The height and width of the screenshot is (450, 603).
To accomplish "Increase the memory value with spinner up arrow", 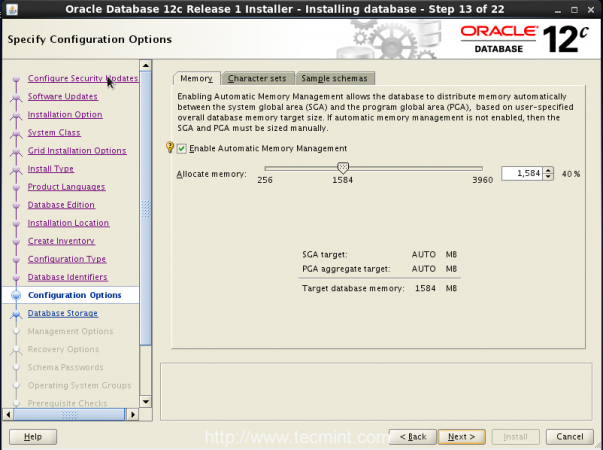I will click(549, 170).
